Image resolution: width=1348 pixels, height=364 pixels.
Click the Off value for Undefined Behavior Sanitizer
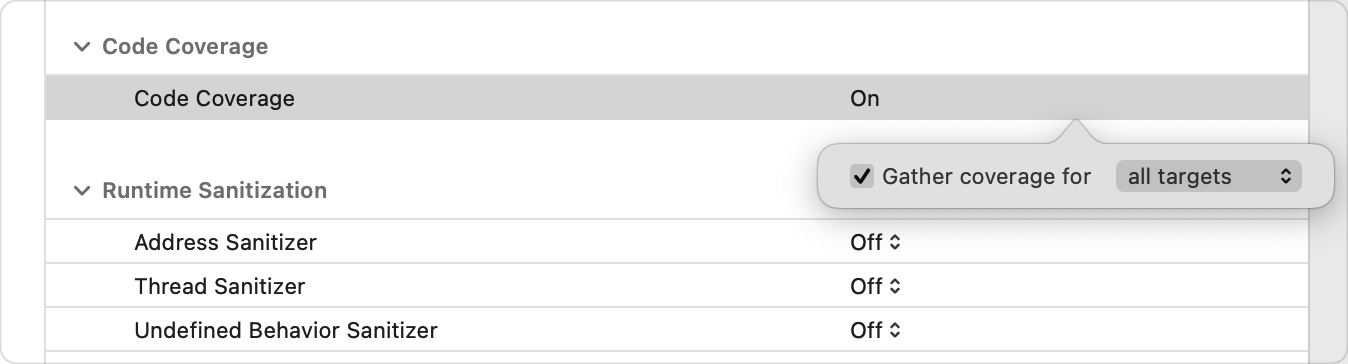(x=866, y=330)
